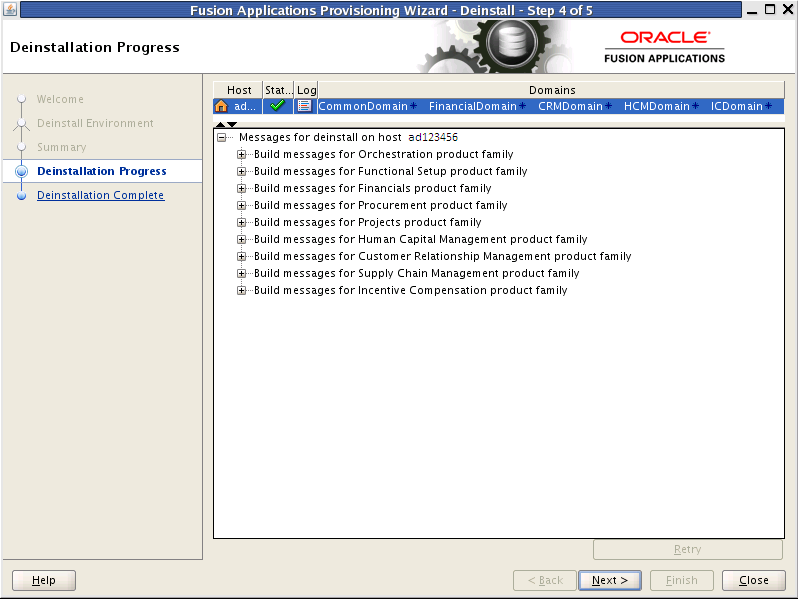Expand Incentive Compensation product family messages
Viewport: 798px width, 599px height.
(x=242, y=291)
